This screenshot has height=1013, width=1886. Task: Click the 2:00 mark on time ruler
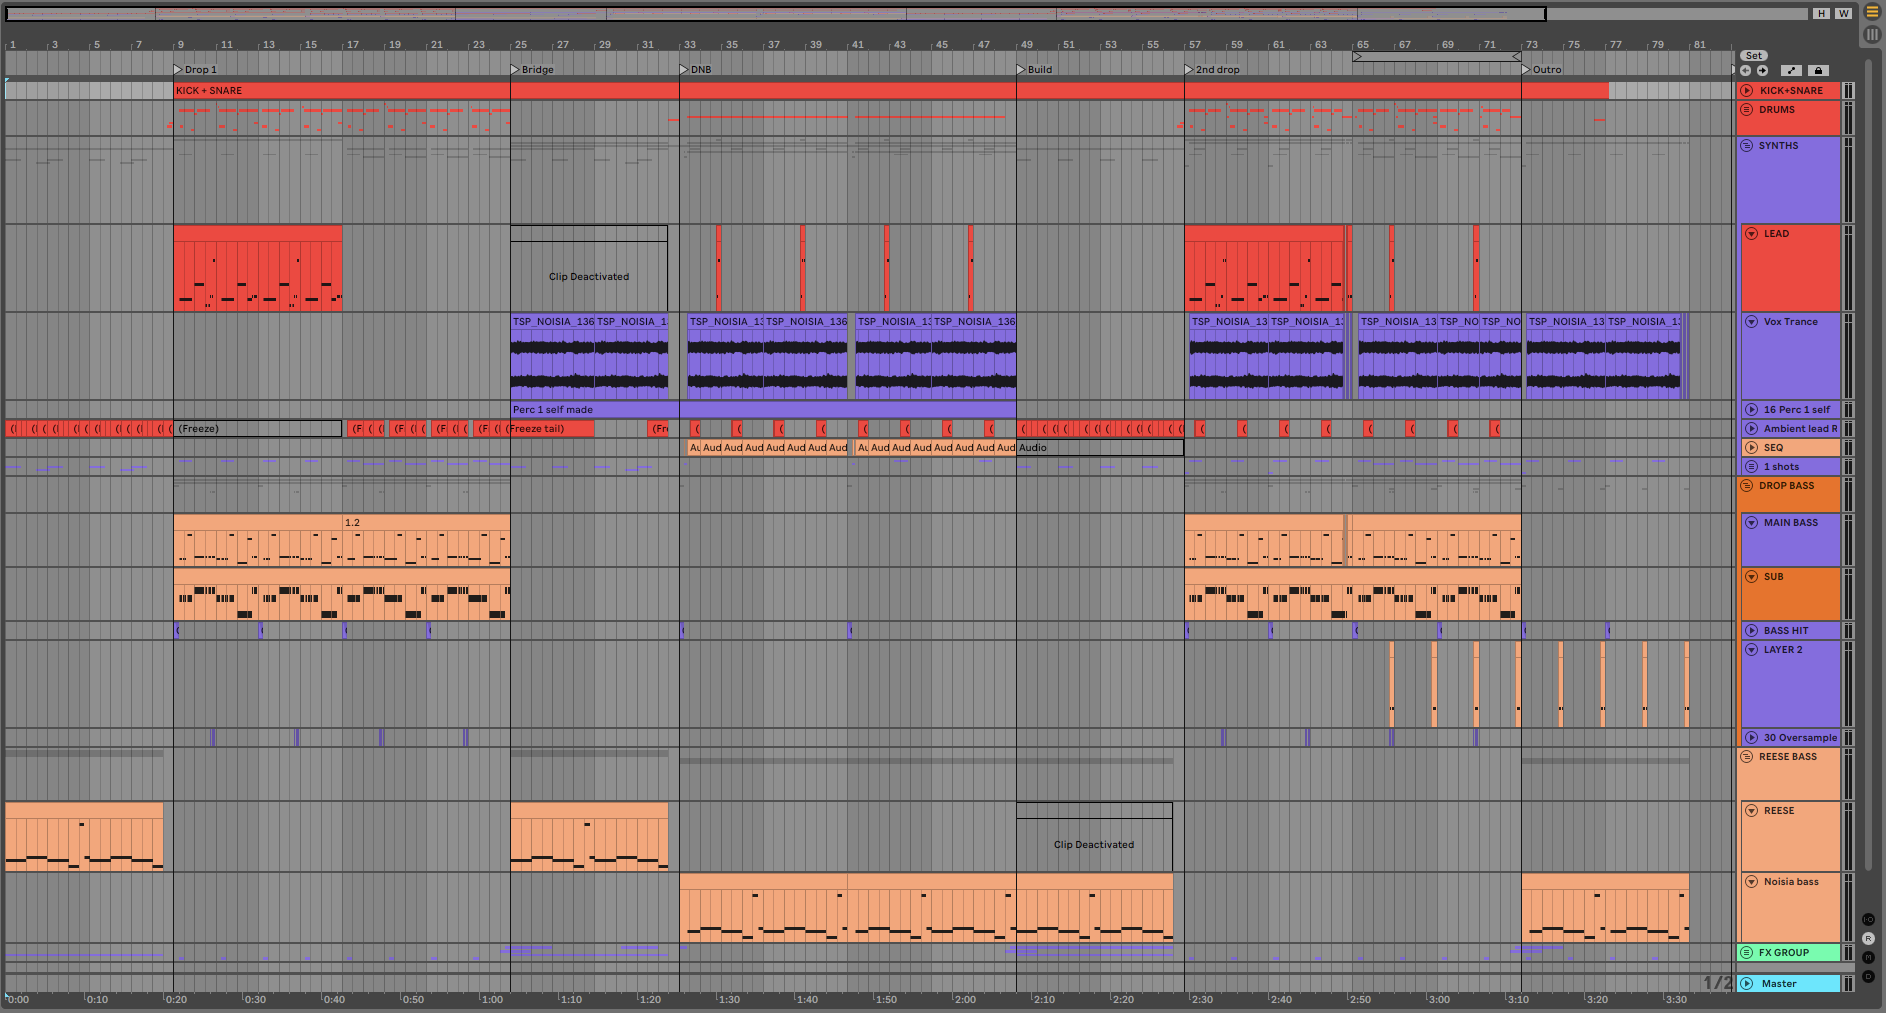965,999
